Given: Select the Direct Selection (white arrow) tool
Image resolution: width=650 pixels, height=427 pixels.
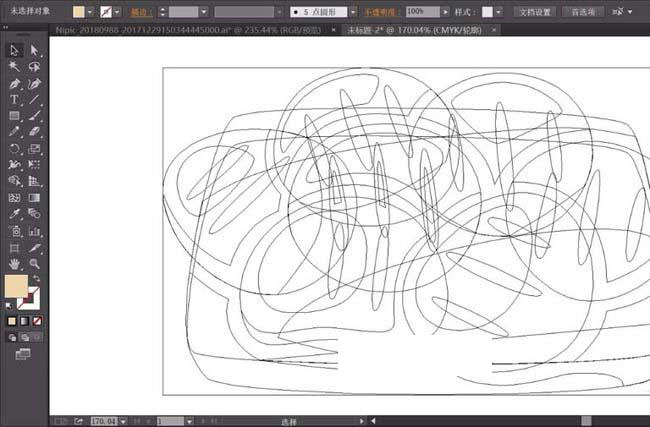Looking at the screenshot, I should pyautogui.click(x=34, y=51).
